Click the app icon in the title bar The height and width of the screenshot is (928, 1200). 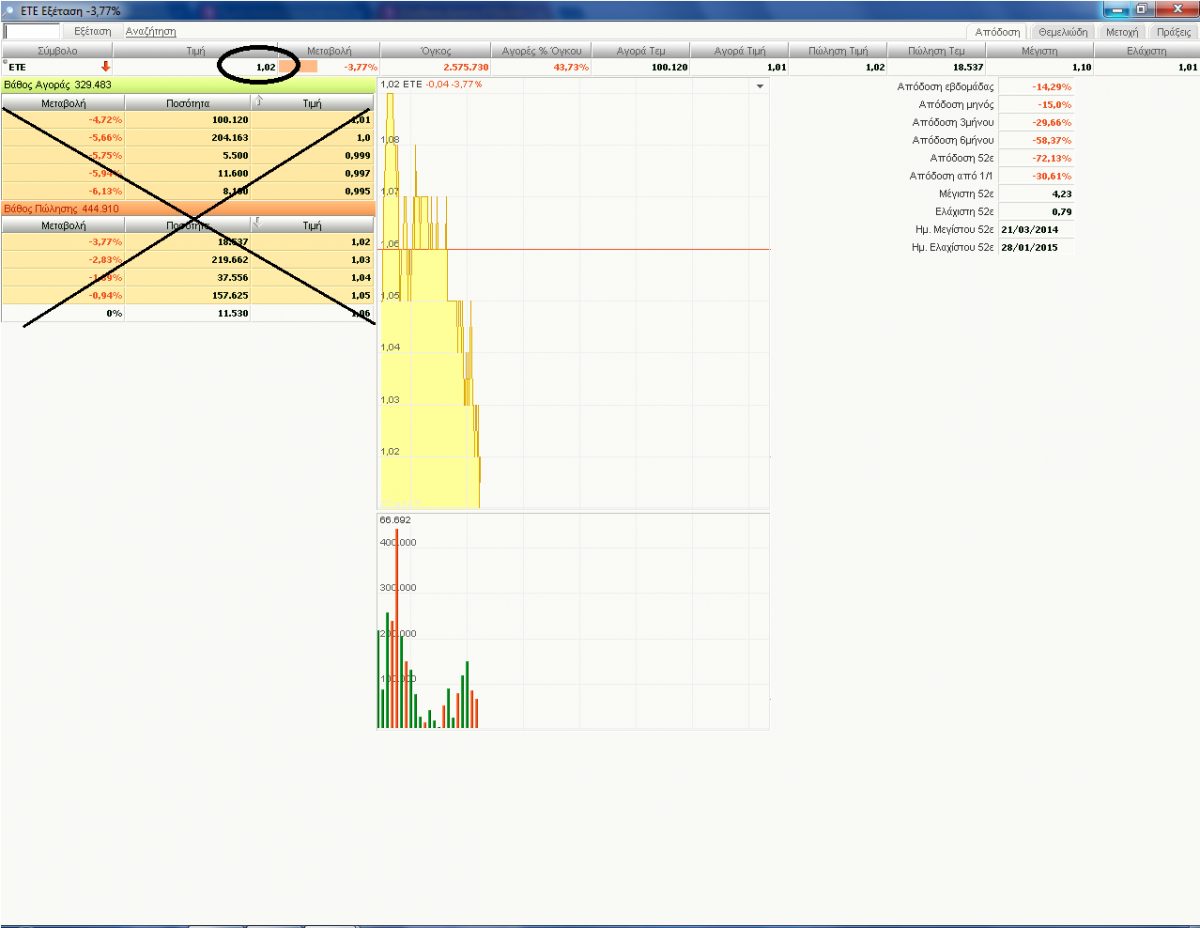(9, 9)
